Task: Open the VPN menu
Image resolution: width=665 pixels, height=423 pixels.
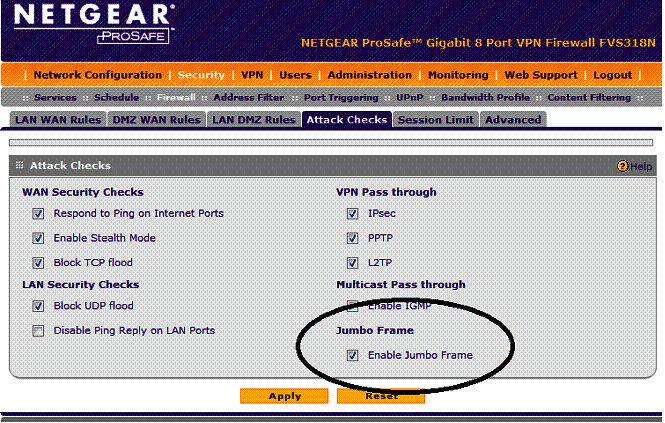Action: pyautogui.click(x=252, y=75)
